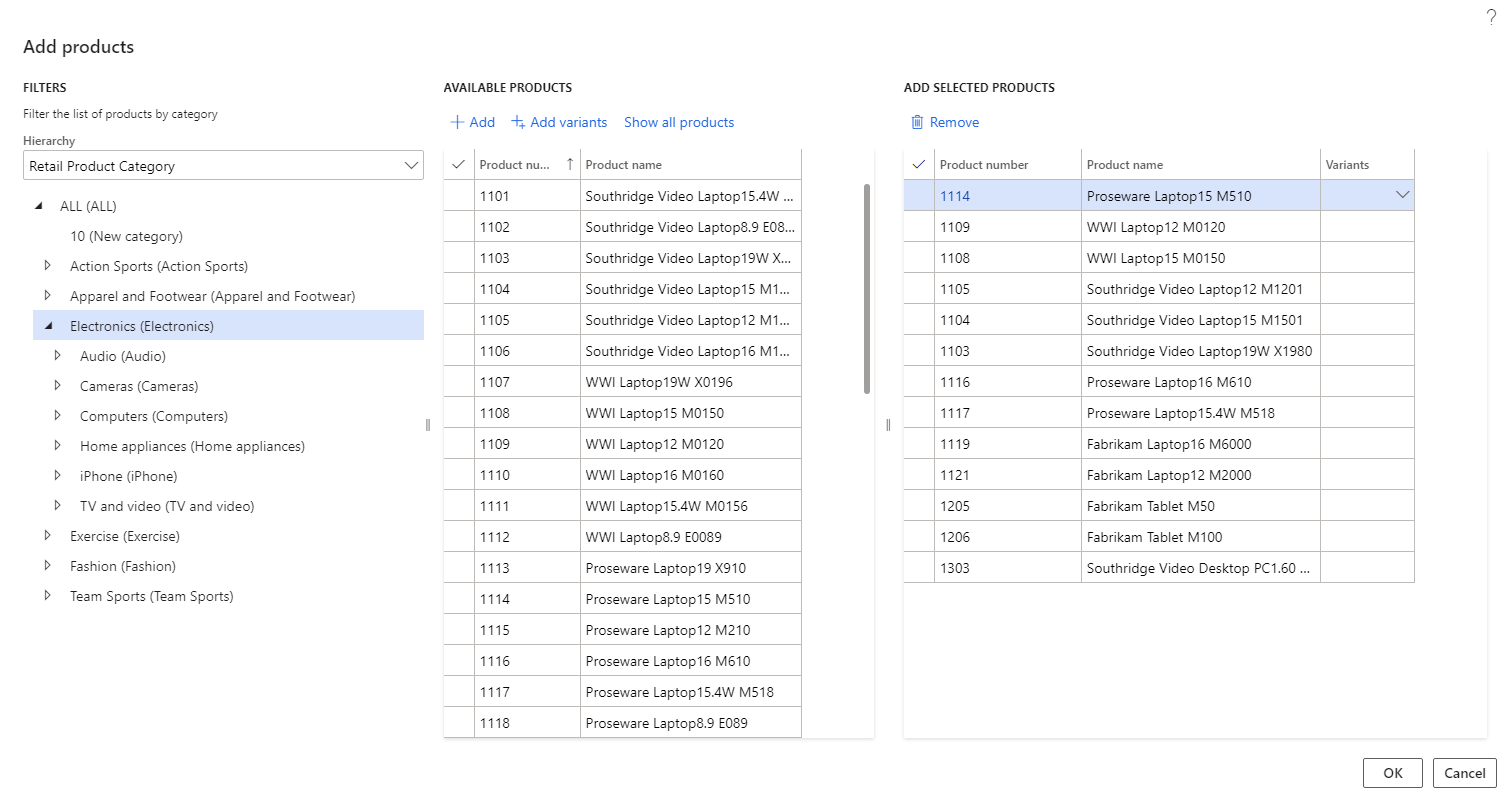Tick row selector for available product 1107
This screenshot has width=1510, height=797.
[x=459, y=382]
